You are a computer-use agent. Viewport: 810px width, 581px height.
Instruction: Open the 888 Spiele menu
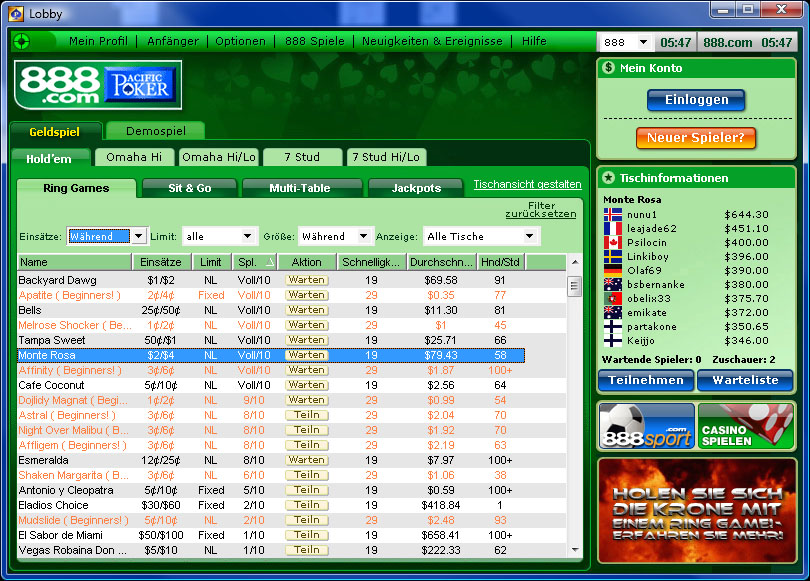pyautogui.click(x=315, y=41)
